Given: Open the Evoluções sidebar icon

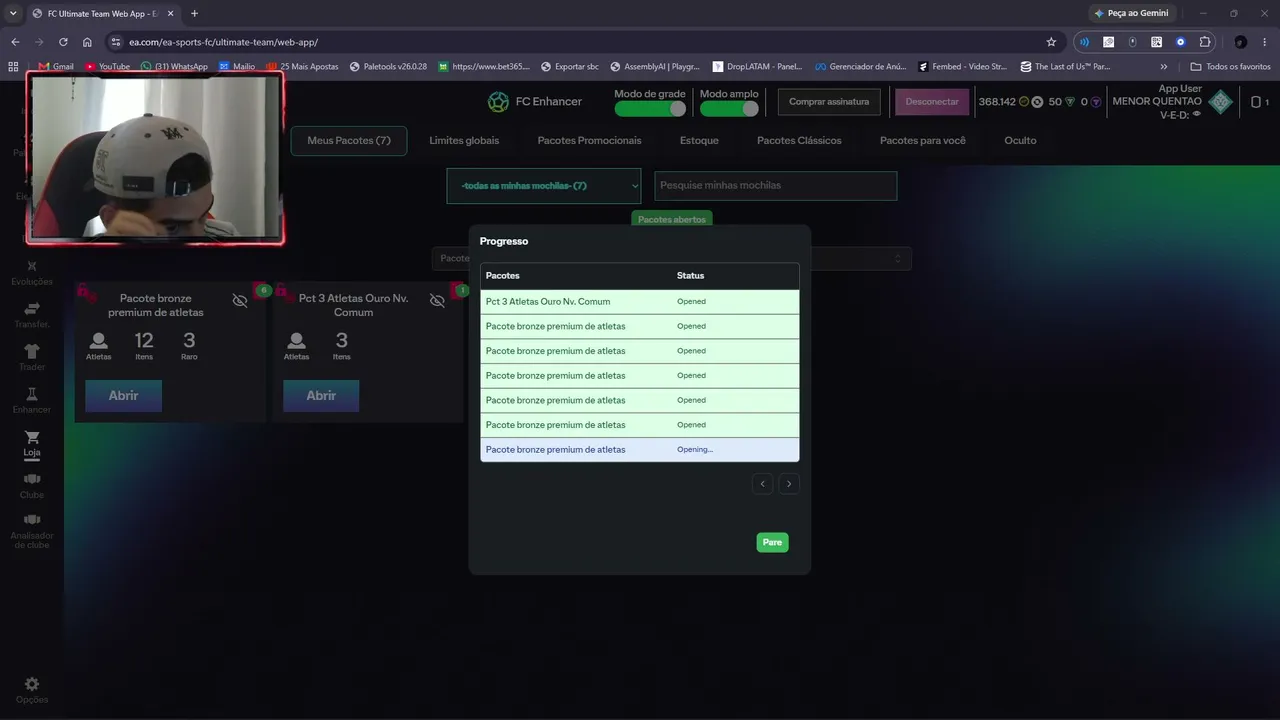Looking at the screenshot, I should tap(32, 266).
